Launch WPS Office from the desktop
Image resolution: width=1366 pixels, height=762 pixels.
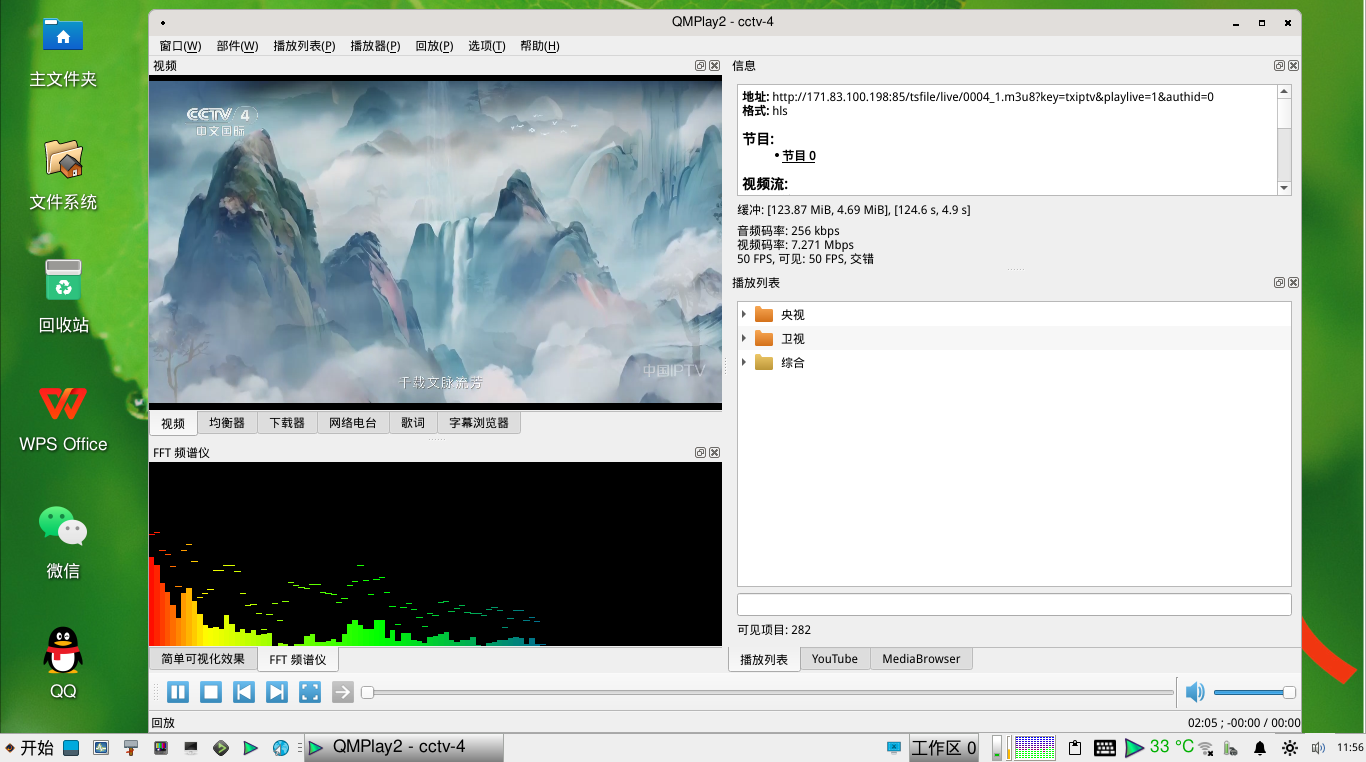point(62,408)
